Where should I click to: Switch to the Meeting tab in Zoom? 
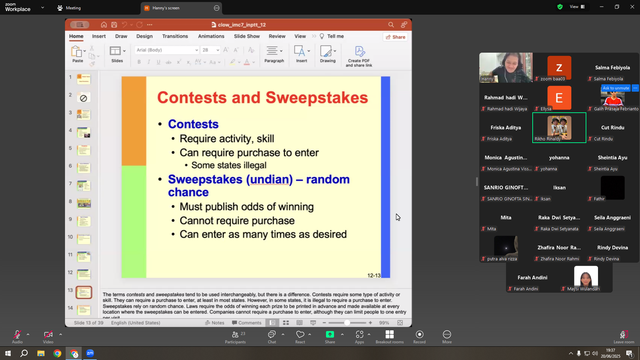click(x=69, y=8)
